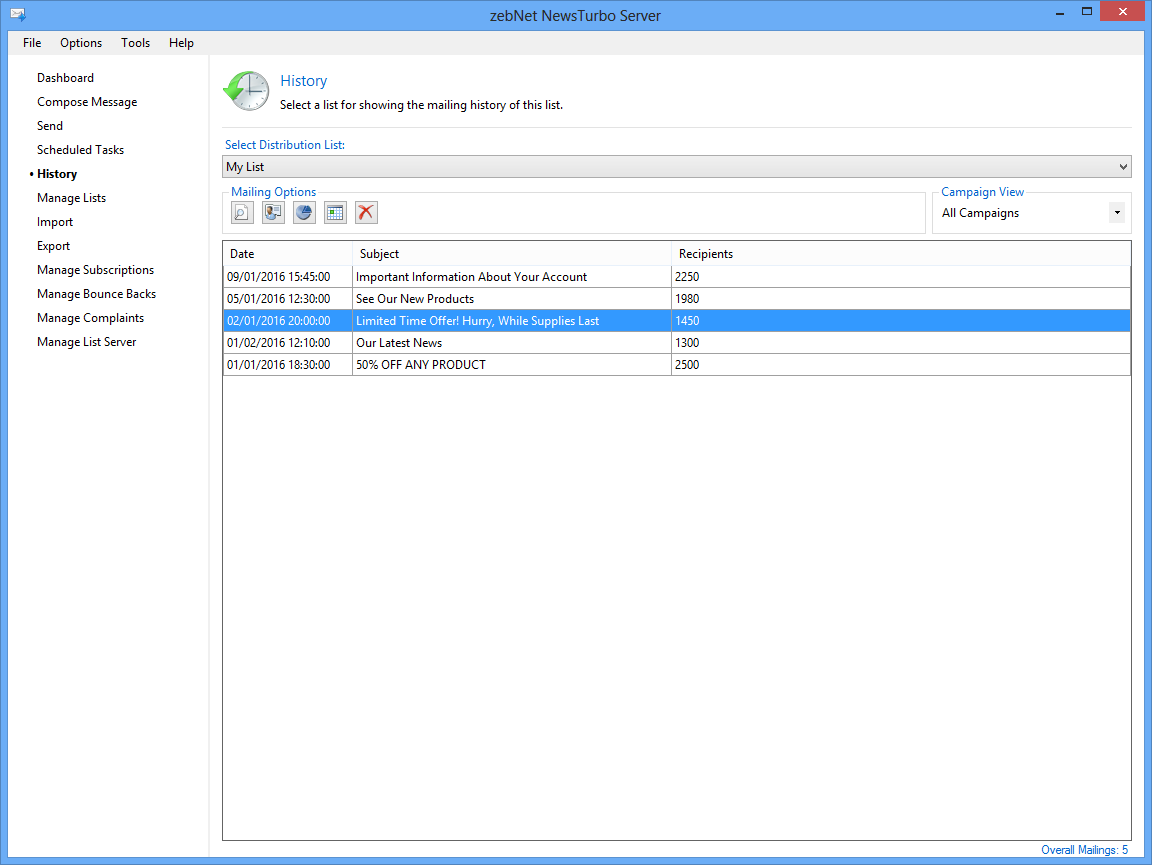Screen dimensions: 1152x865
Task: Click the preview mailing magnifier icon
Action: point(242,212)
